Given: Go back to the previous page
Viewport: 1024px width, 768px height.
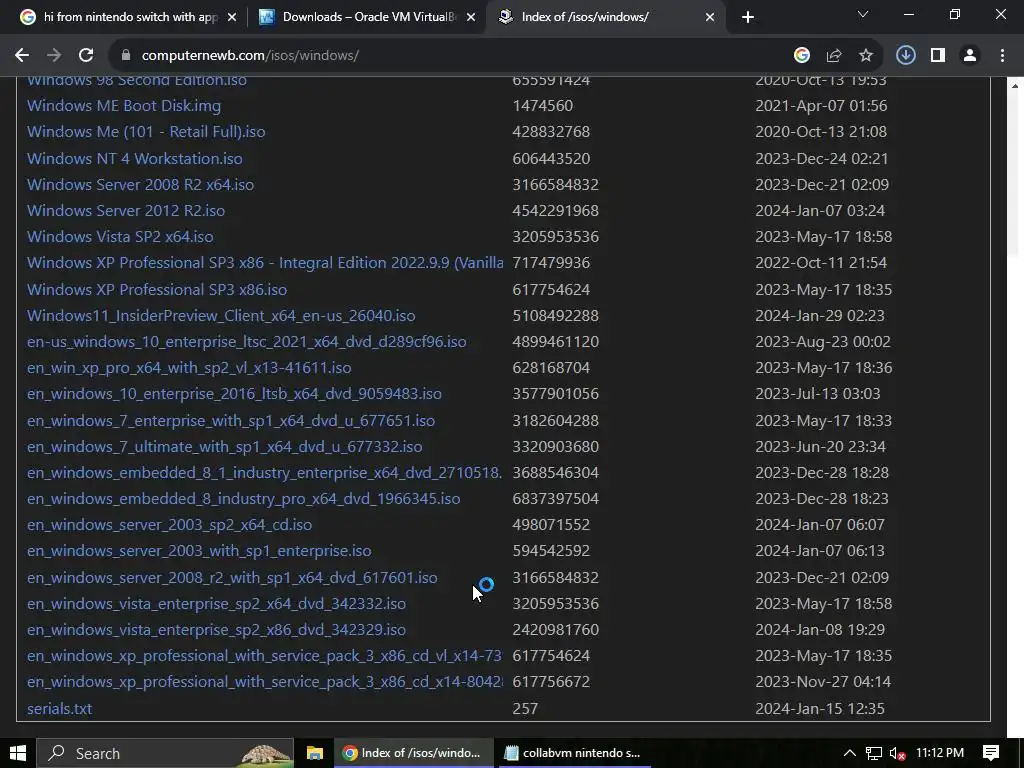Looking at the screenshot, I should [22, 56].
